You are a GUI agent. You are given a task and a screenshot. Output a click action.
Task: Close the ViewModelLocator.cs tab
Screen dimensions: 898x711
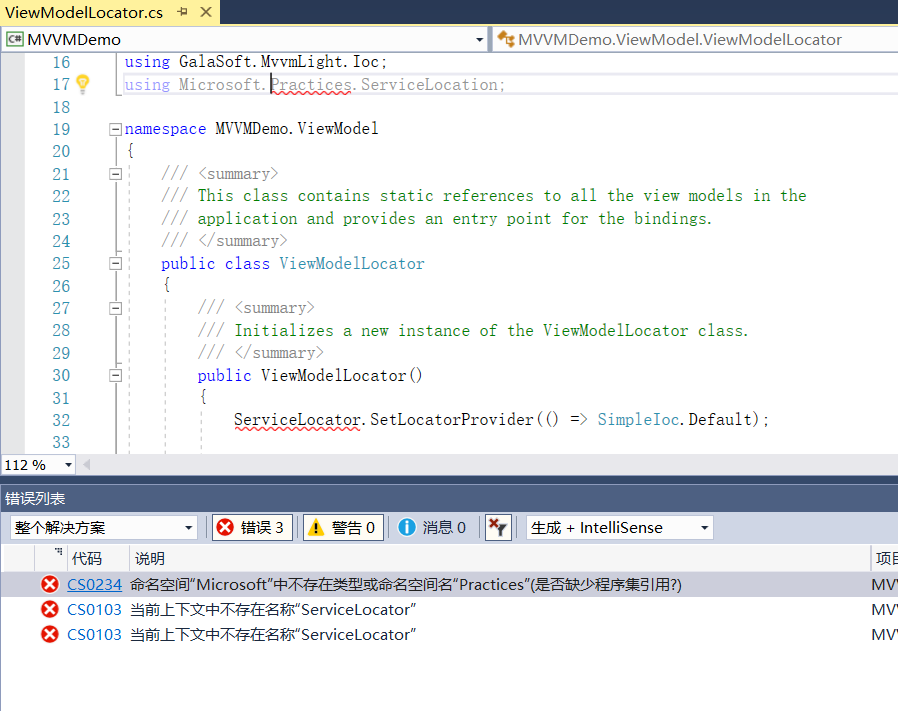206,11
